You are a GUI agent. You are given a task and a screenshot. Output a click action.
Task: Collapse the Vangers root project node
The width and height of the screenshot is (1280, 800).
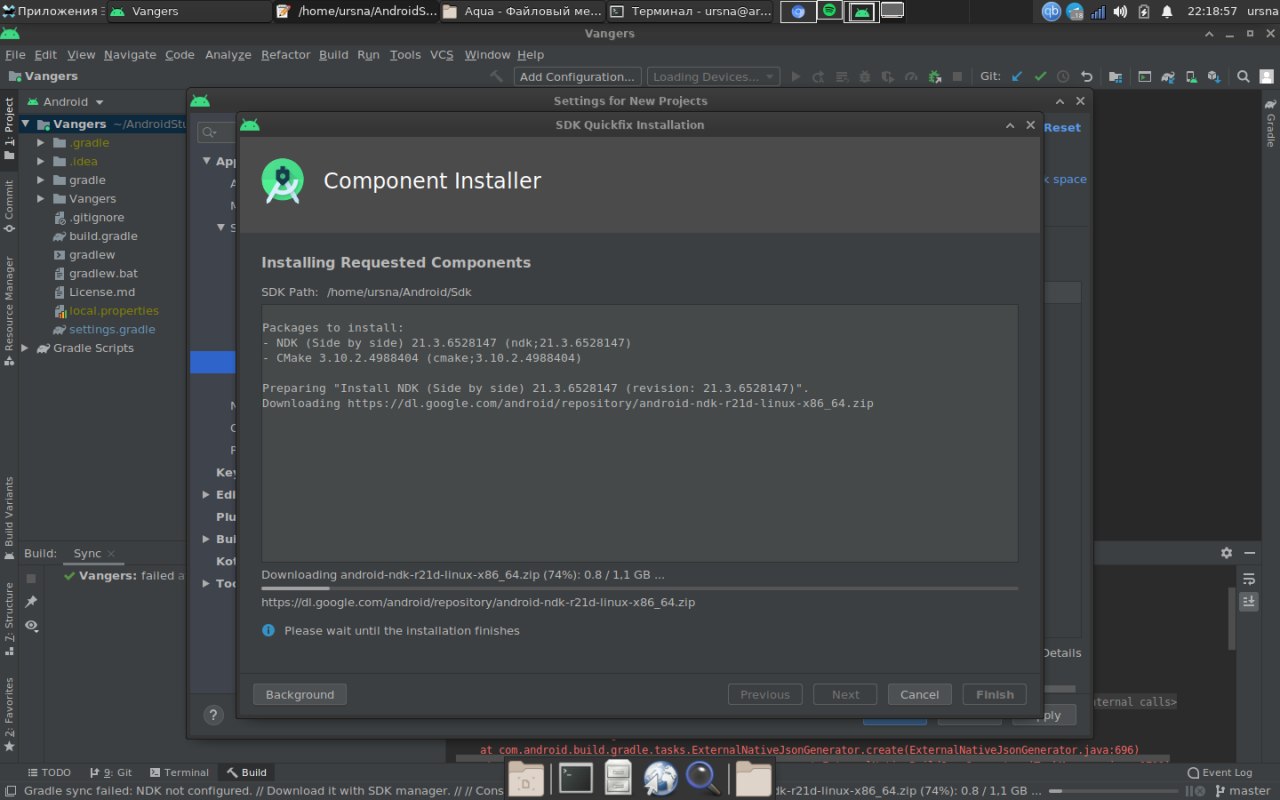coord(25,124)
